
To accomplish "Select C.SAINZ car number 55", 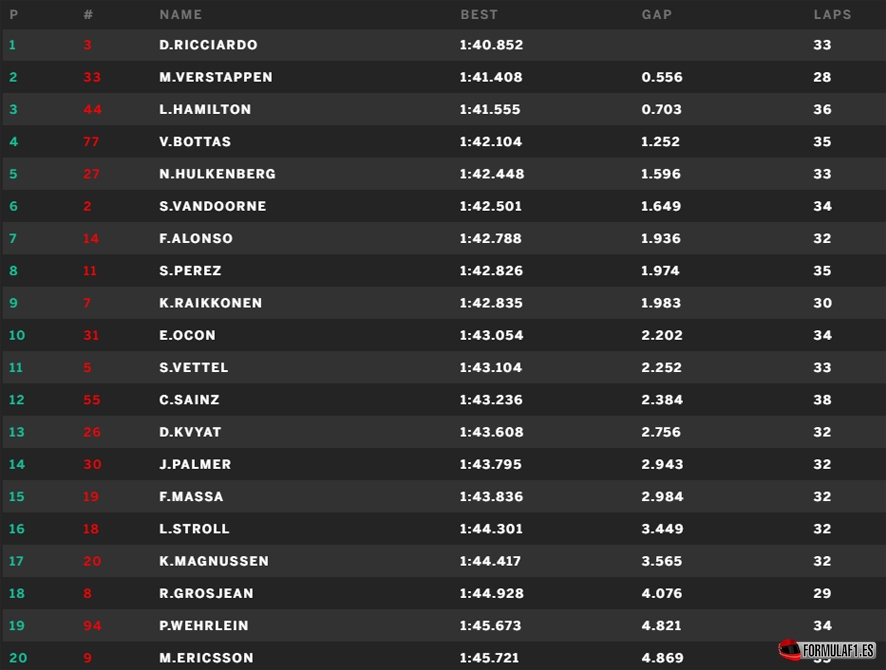I will click(92, 400).
